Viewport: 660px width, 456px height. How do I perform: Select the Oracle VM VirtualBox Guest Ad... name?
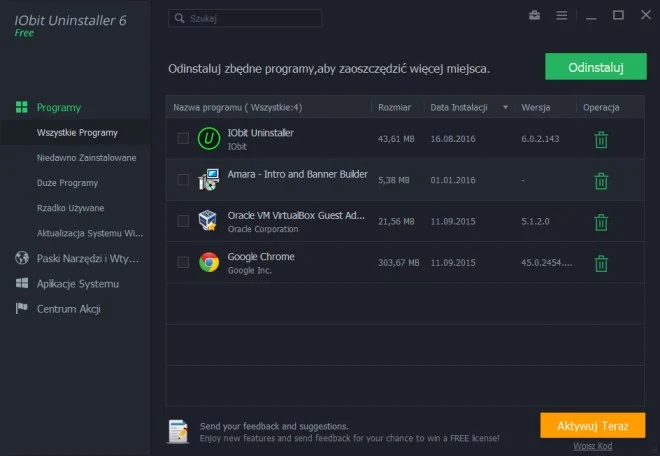[296, 215]
